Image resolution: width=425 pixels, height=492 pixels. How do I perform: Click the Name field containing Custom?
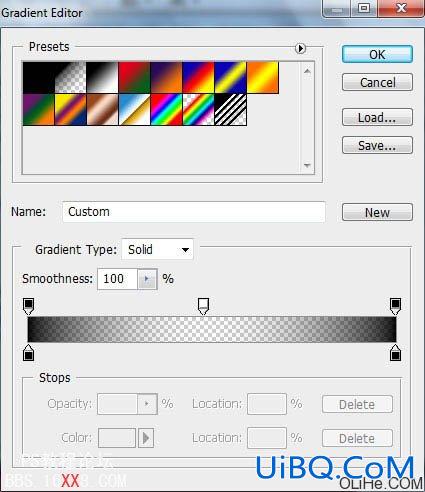(x=194, y=212)
